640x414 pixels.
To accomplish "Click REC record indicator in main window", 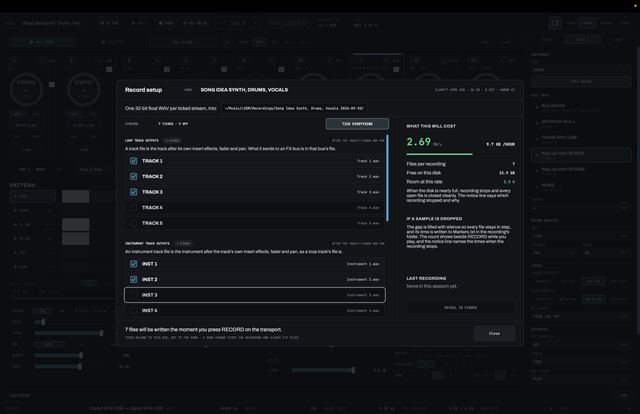I will [195, 23].
